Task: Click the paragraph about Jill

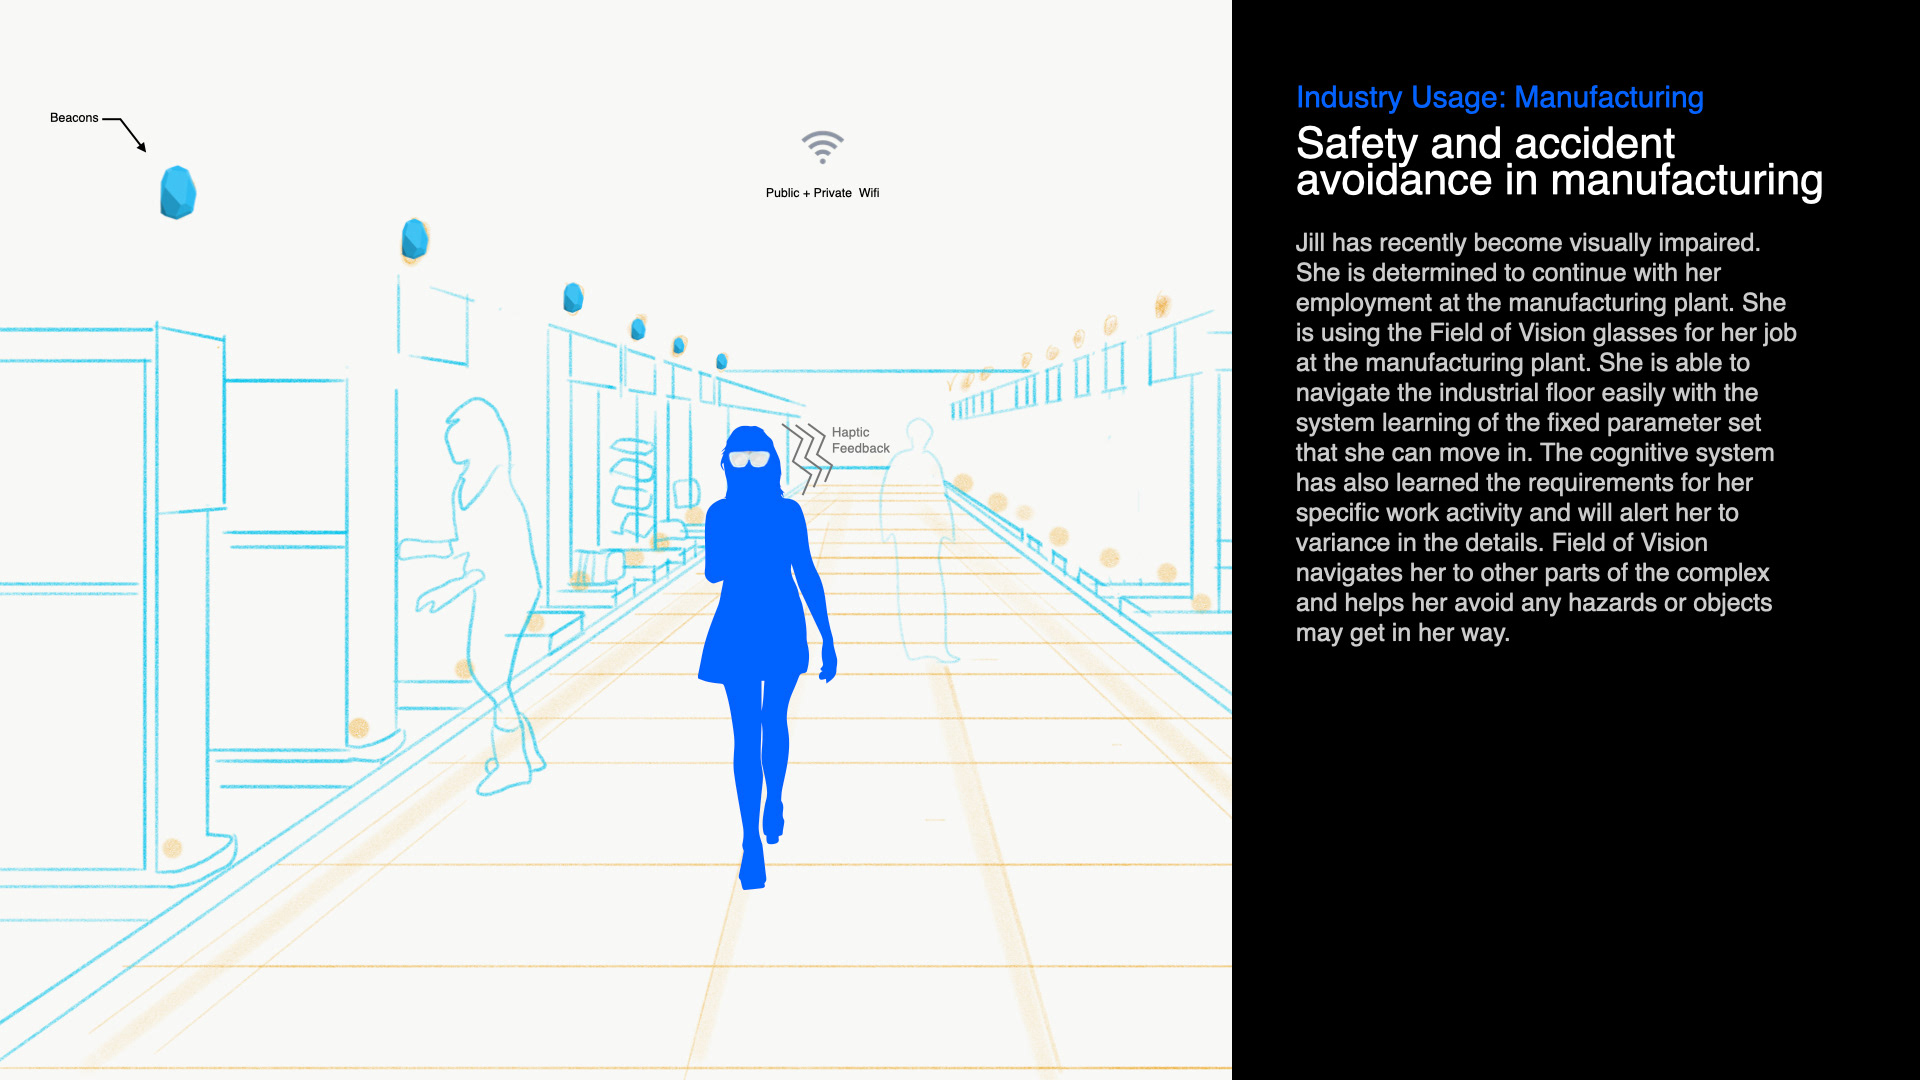Action: pyautogui.click(x=1545, y=438)
